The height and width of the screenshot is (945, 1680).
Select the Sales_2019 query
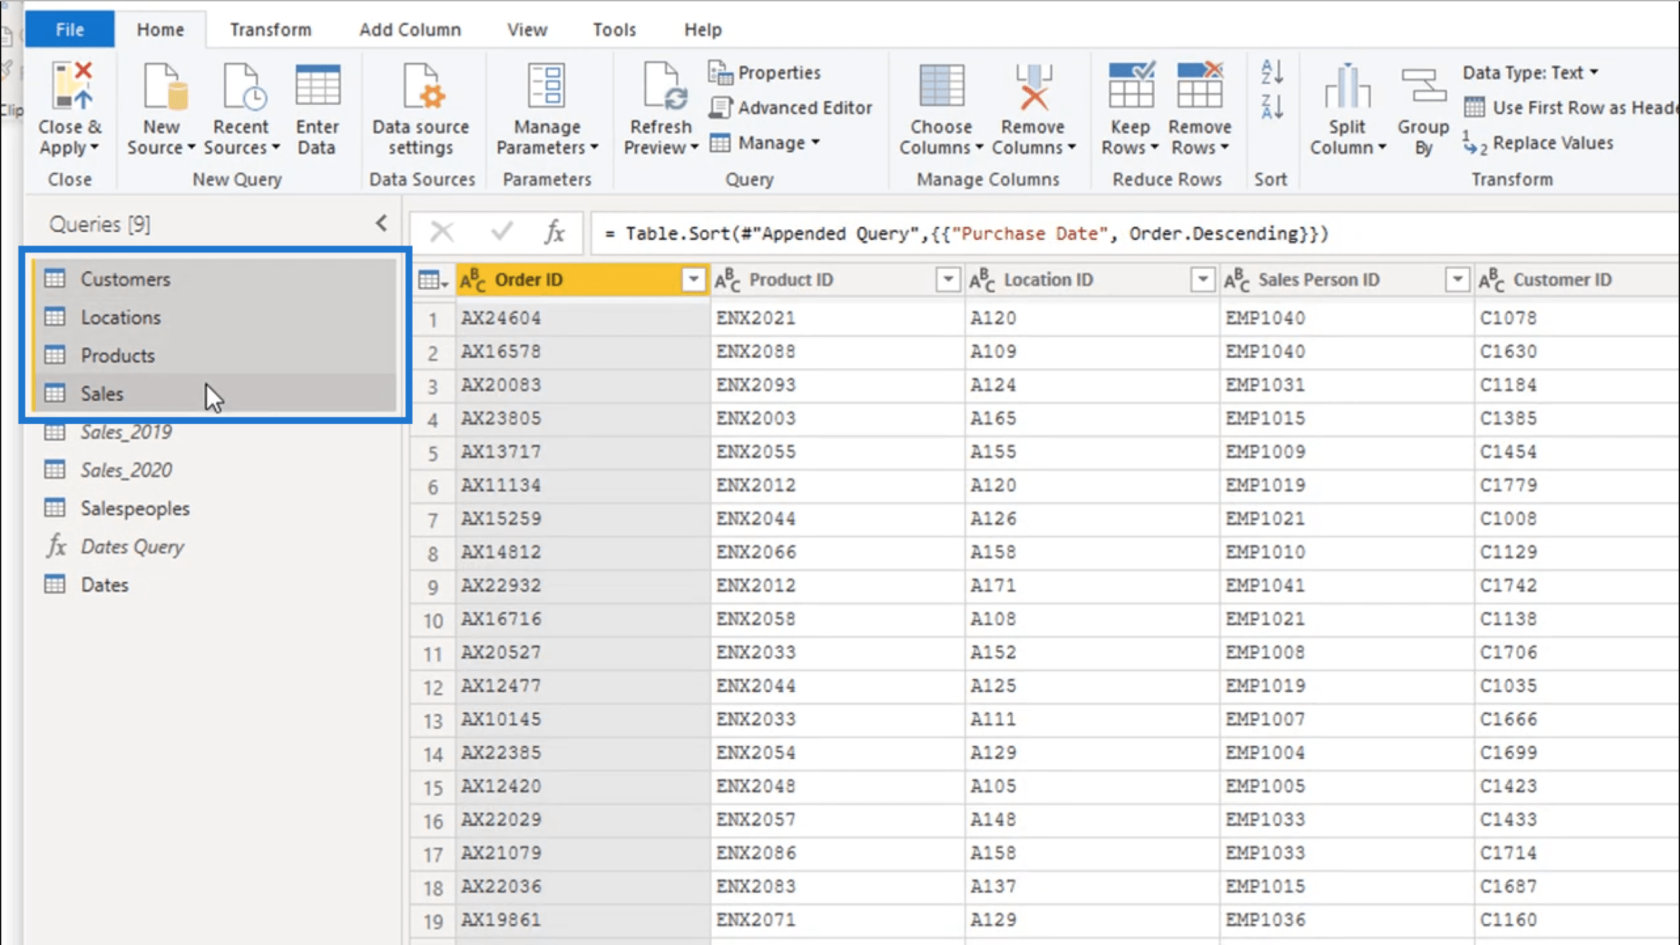coord(215,432)
